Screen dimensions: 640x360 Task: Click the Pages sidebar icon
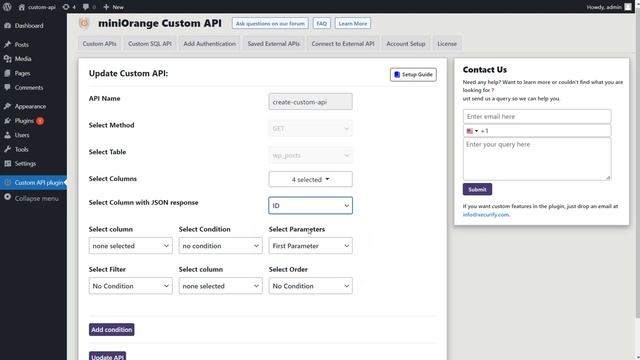pyautogui.click(x=7, y=73)
